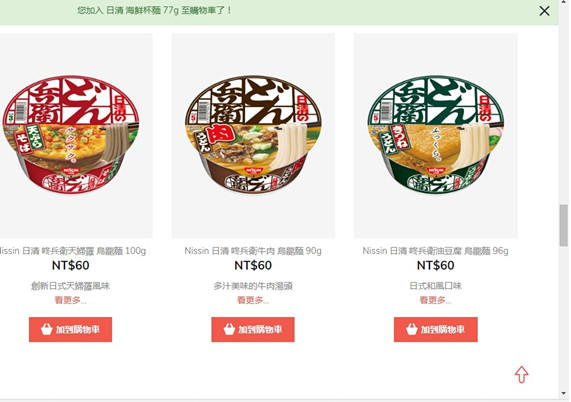571x402 pixels.
Task: Open 看更多 link under tempura soba
Action: click(71, 300)
